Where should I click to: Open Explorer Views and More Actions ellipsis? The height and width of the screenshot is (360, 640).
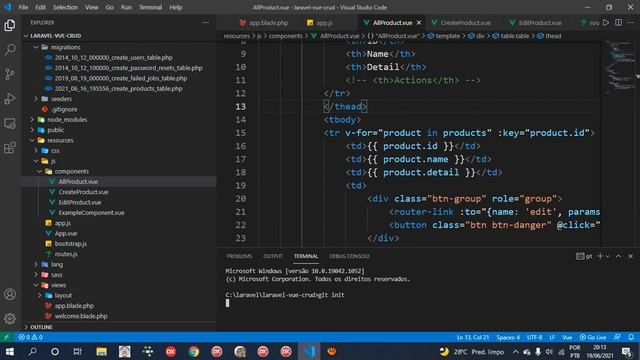tap(205, 22)
